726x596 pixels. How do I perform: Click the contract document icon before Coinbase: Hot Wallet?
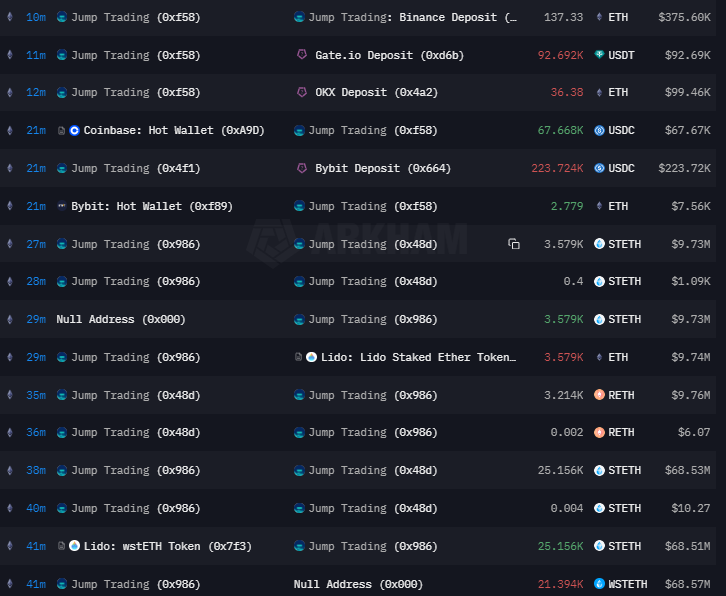pyautogui.click(x=61, y=131)
